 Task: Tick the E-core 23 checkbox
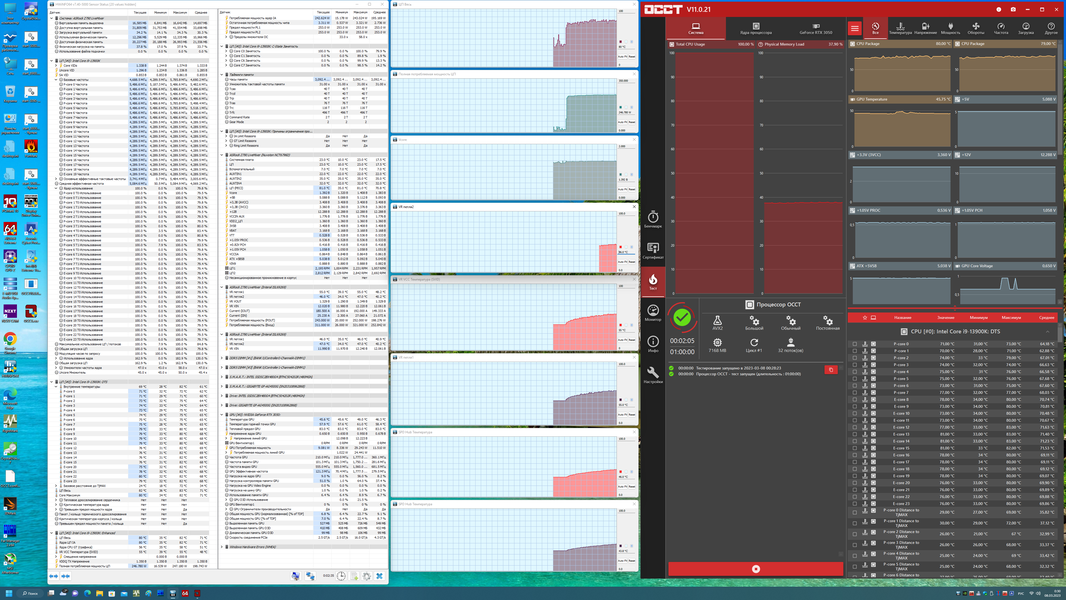pos(855,504)
